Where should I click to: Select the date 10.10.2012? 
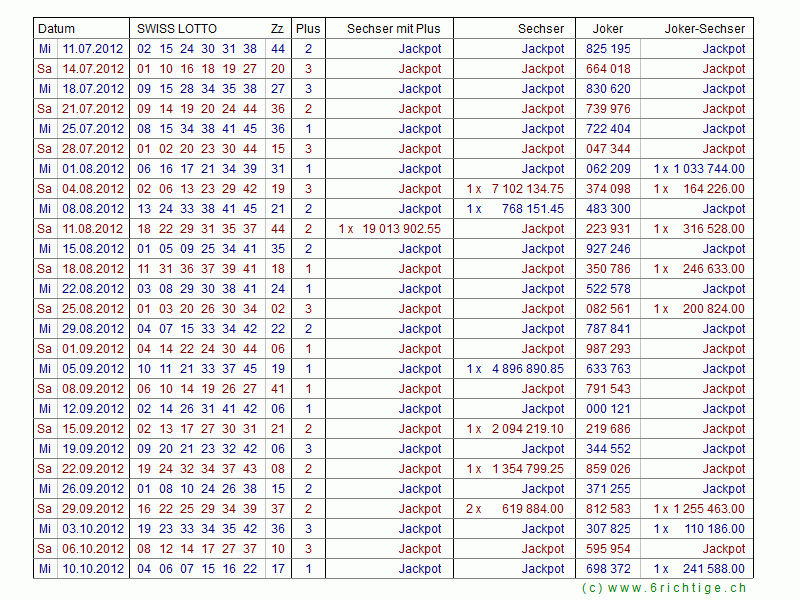(x=93, y=569)
